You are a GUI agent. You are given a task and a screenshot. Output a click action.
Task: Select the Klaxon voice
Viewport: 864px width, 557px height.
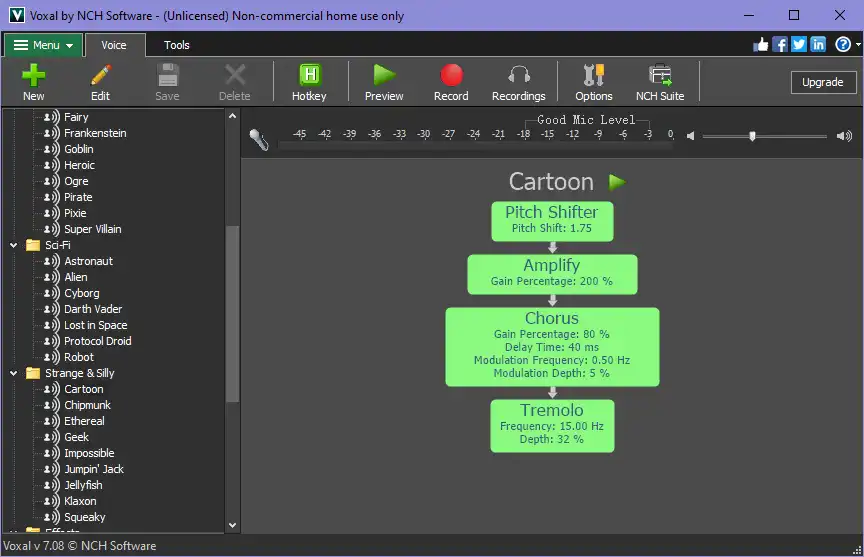tap(80, 501)
